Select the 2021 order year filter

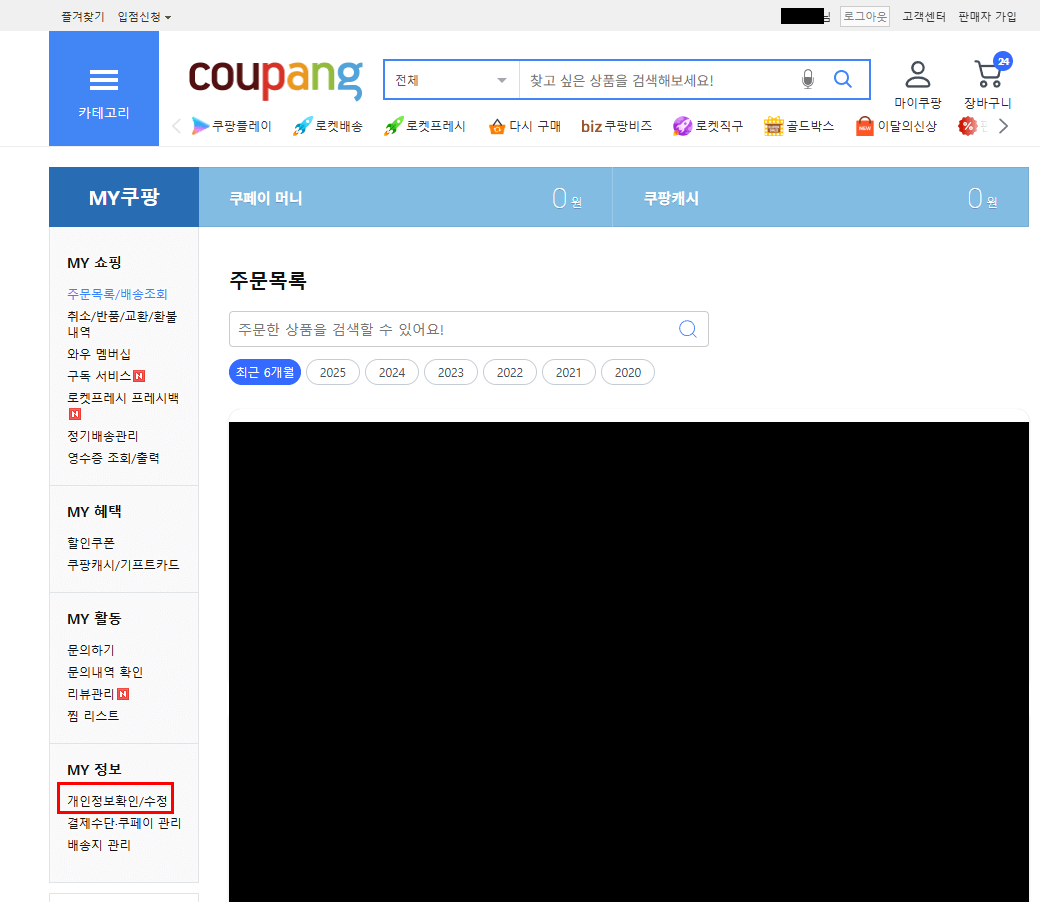(x=568, y=371)
